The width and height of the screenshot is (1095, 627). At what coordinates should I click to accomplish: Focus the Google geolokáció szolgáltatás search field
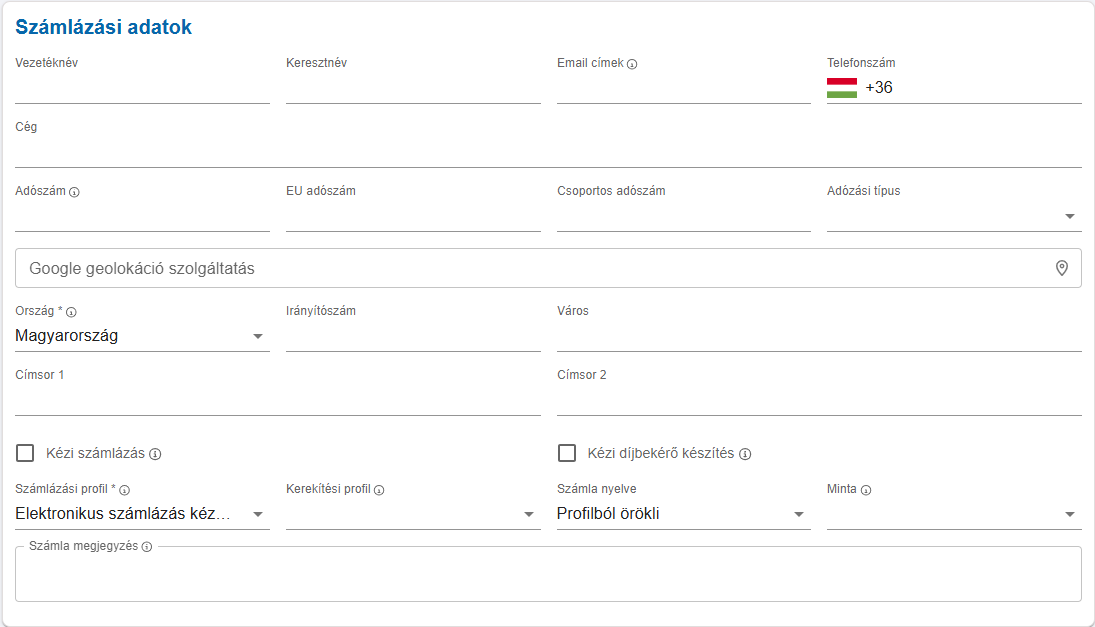point(530,268)
